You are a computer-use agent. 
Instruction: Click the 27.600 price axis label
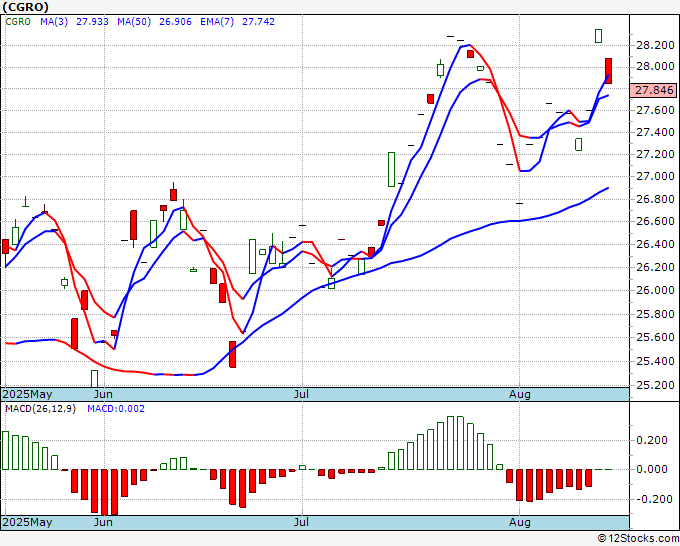[655, 110]
